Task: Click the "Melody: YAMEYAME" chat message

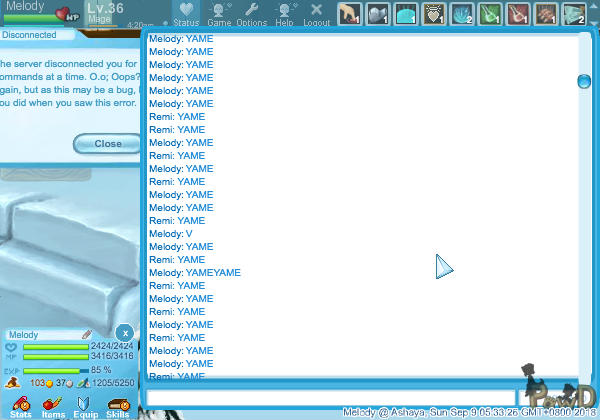Action: (x=194, y=272)
